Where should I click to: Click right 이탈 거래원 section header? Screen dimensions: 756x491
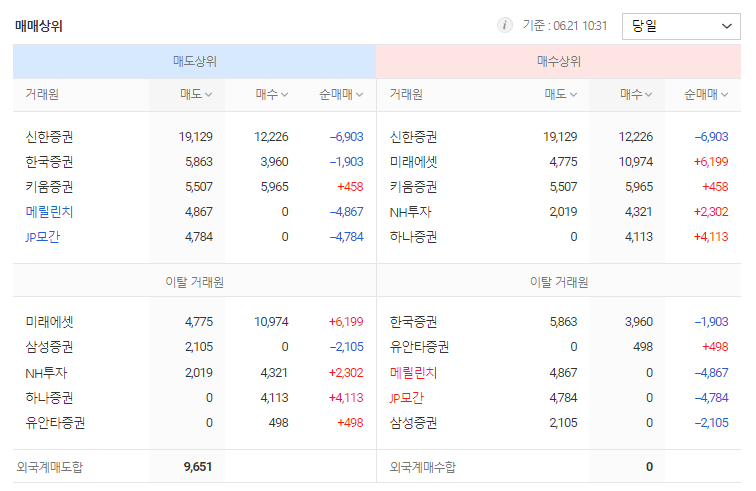click(x=559, y=282)
